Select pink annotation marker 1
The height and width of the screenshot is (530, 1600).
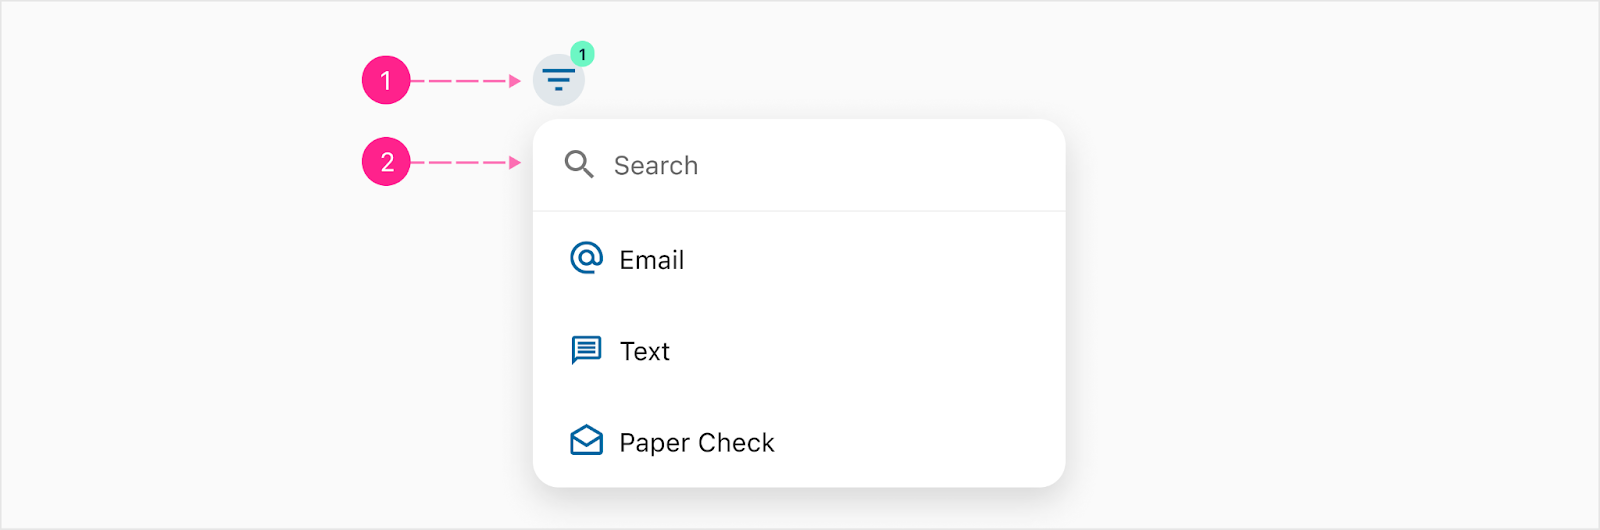pyautogui.click(x=386, y=80)
